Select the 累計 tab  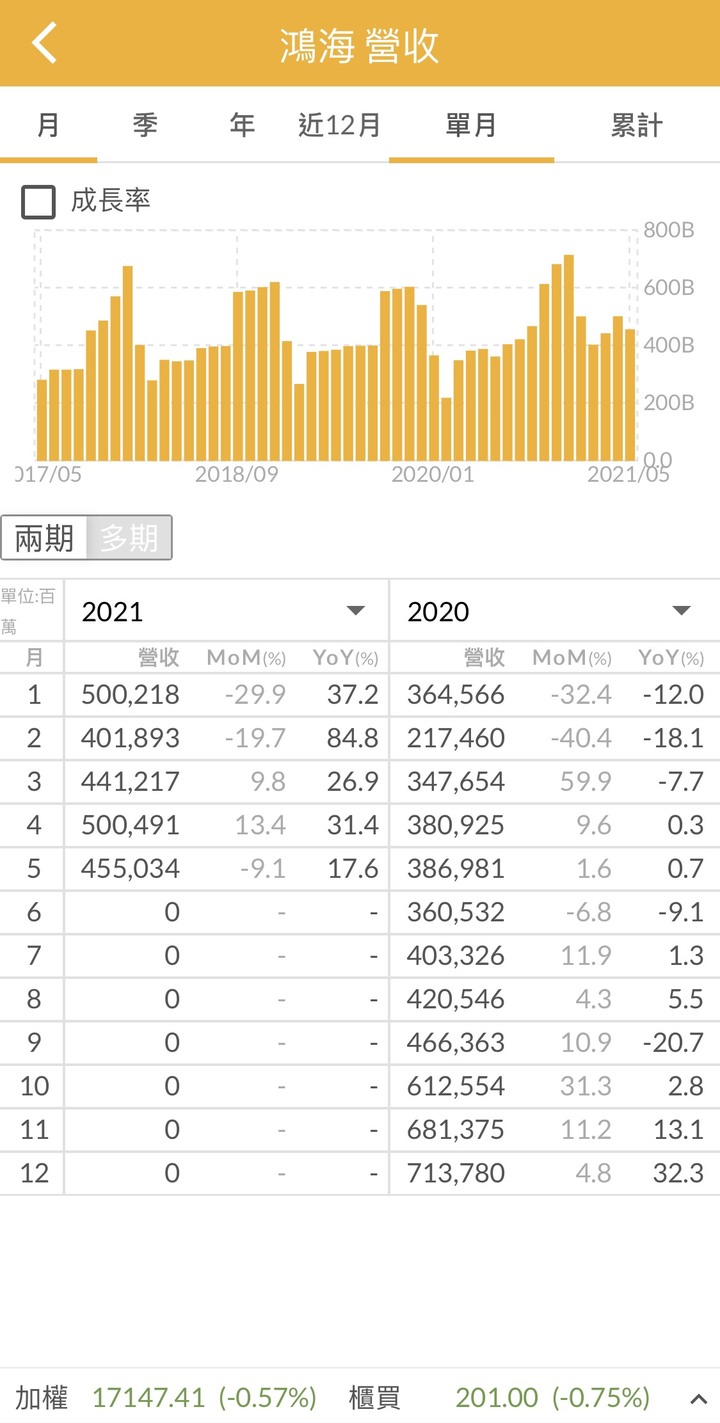[637, 125]
